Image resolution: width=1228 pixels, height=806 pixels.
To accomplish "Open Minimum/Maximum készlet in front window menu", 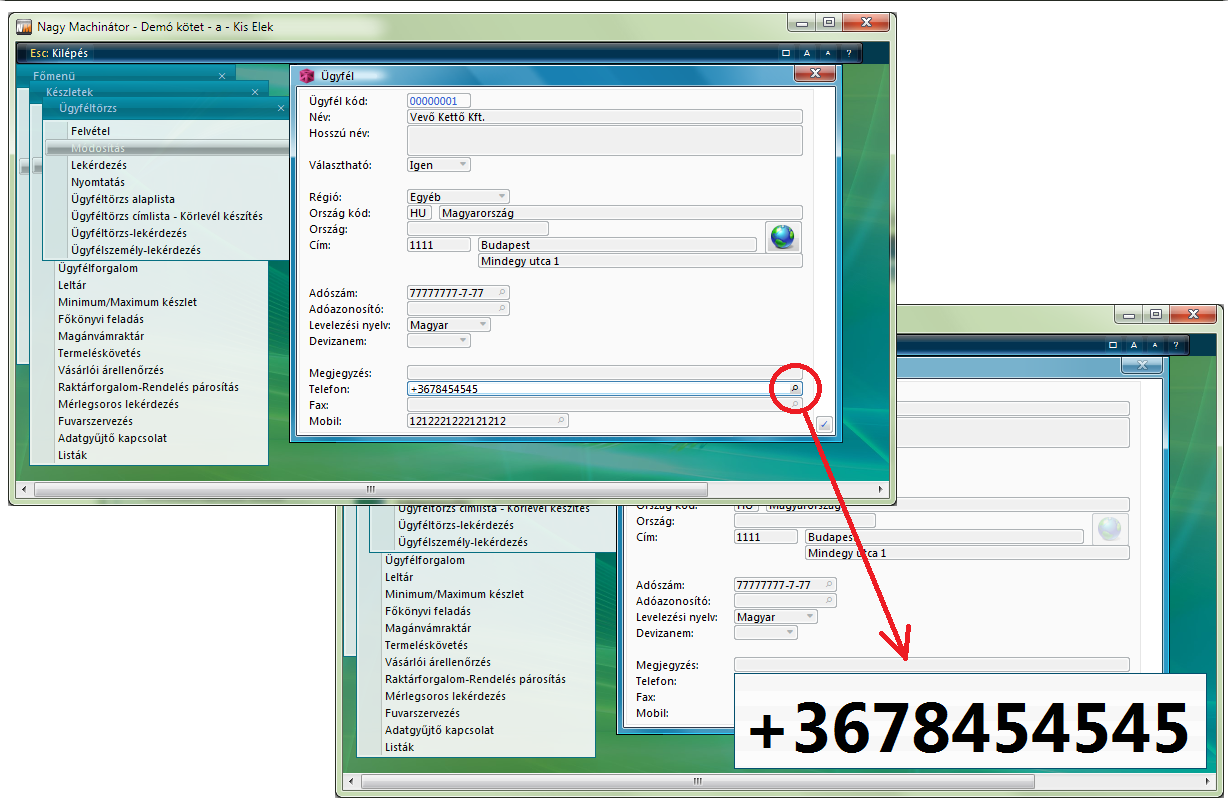I will tap(127, 302).
